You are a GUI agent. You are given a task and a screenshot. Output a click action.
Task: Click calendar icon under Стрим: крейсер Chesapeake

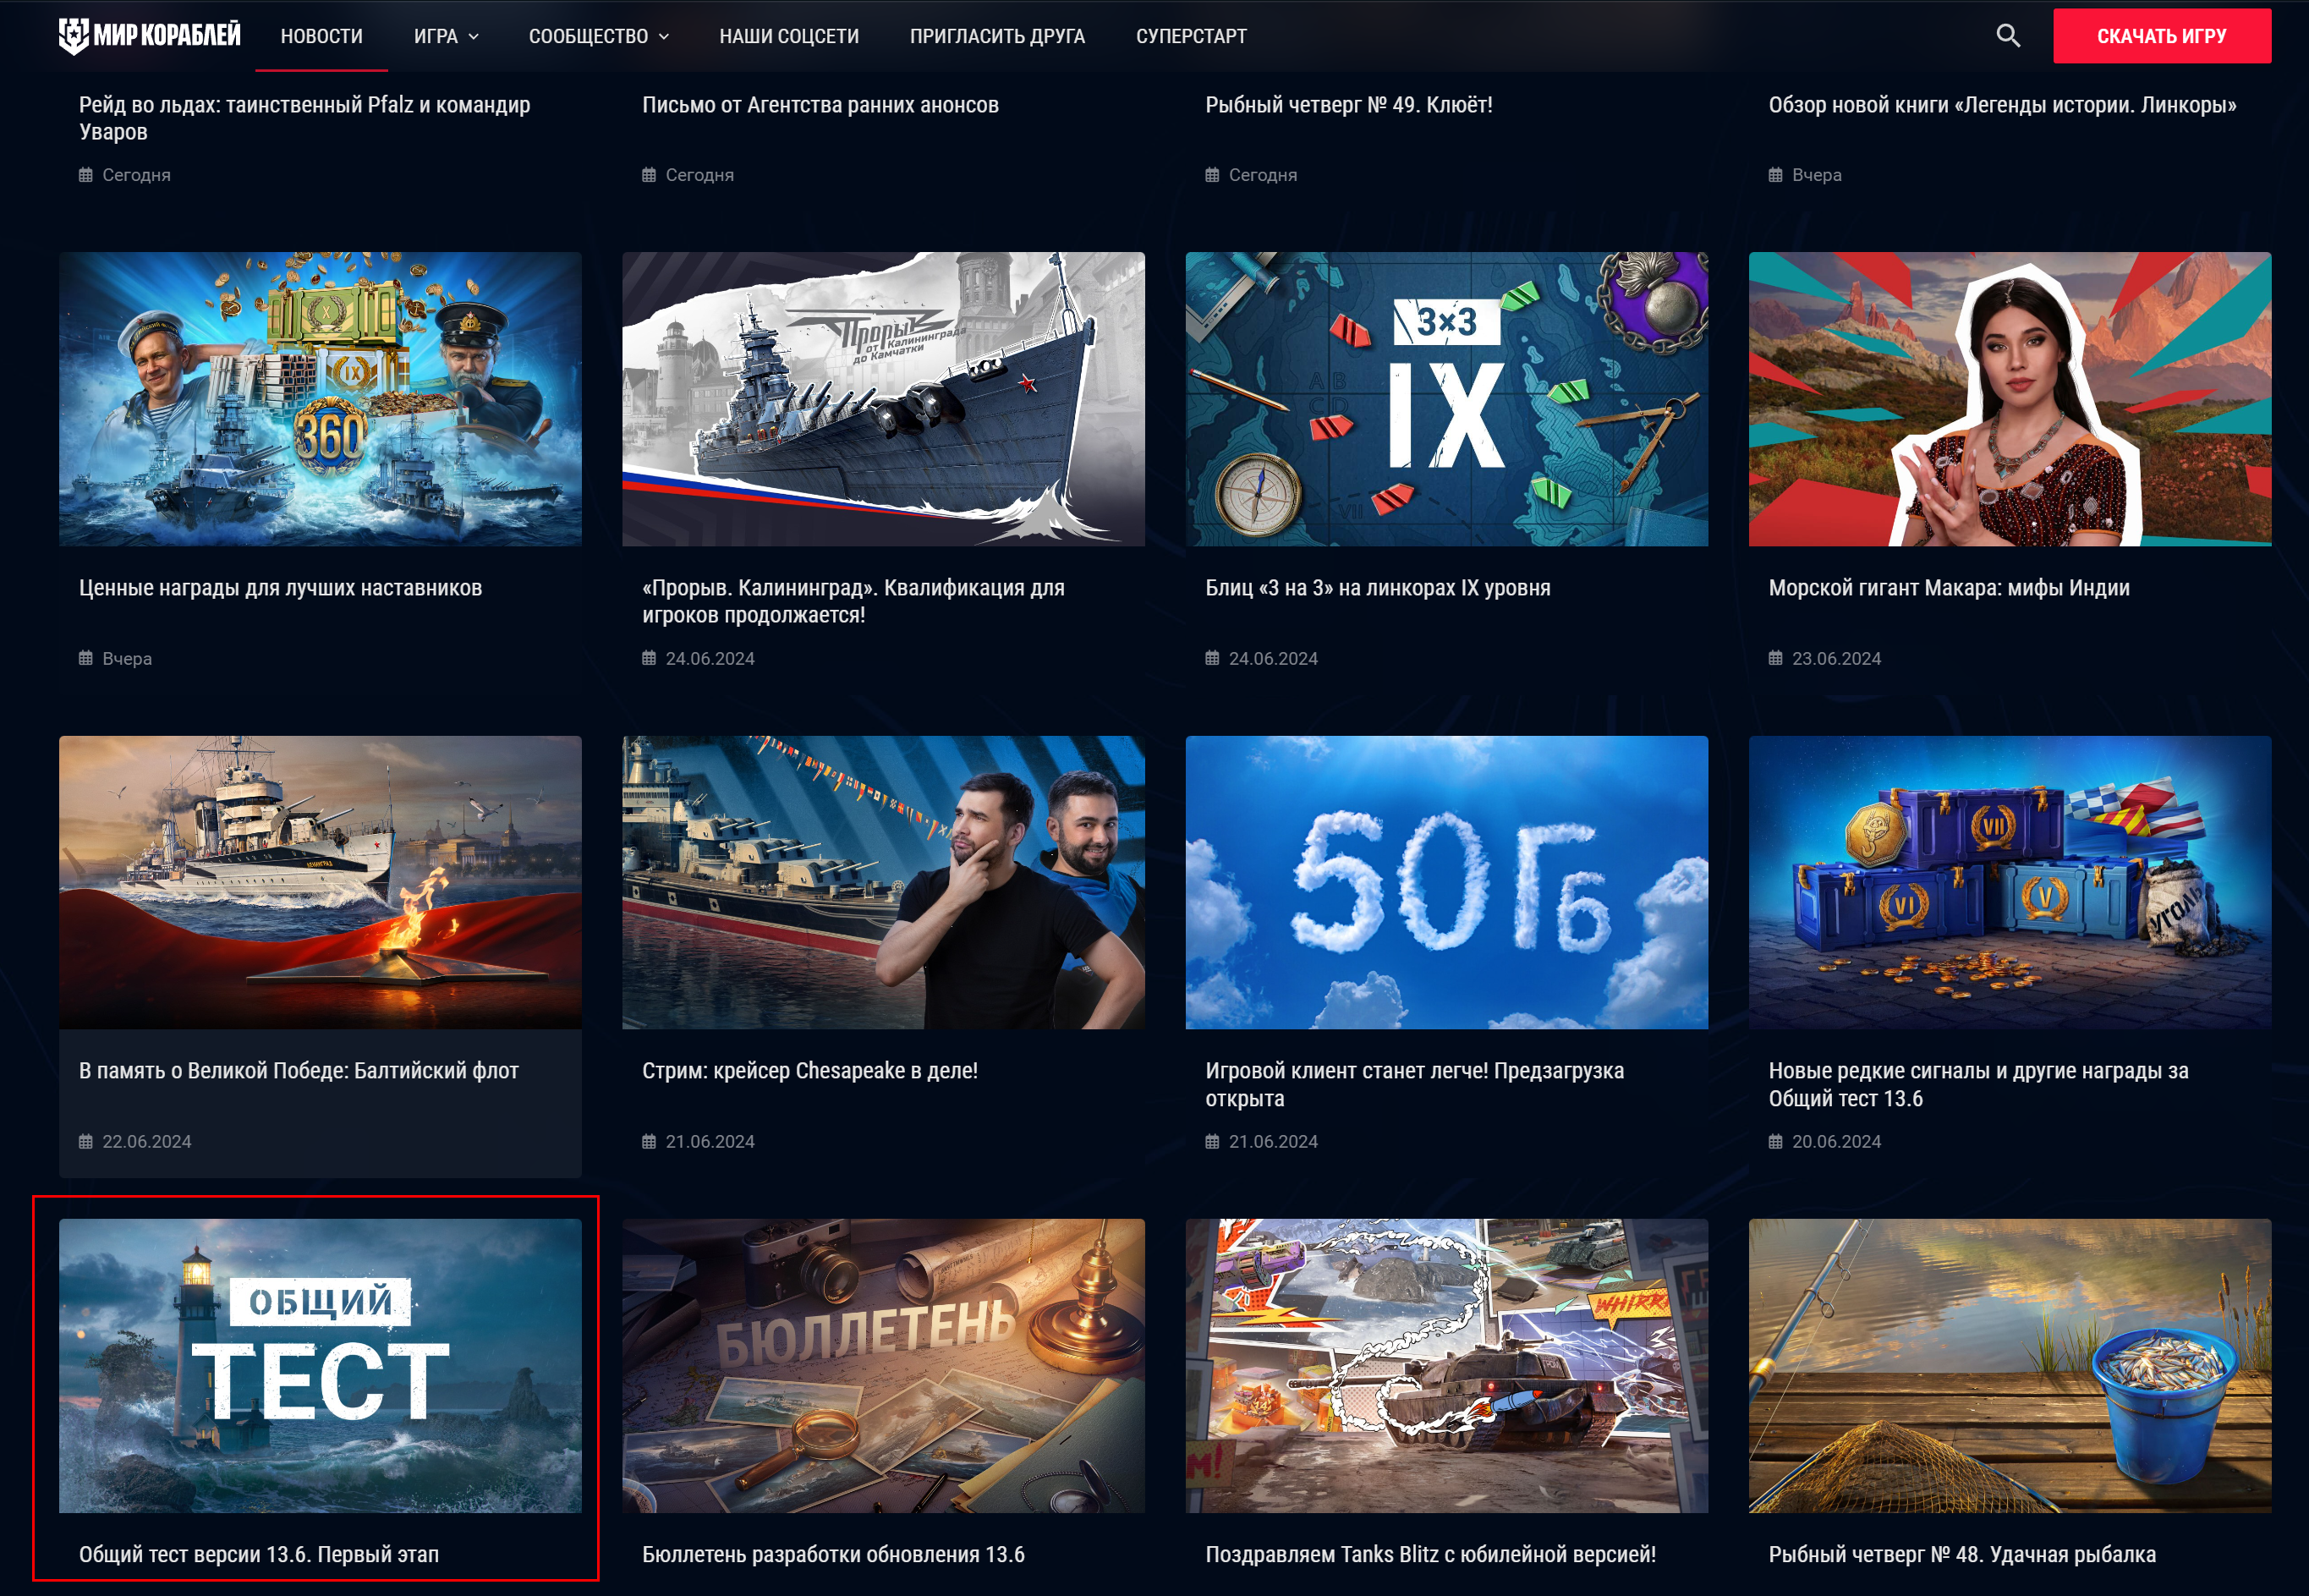pos(649,1141)
